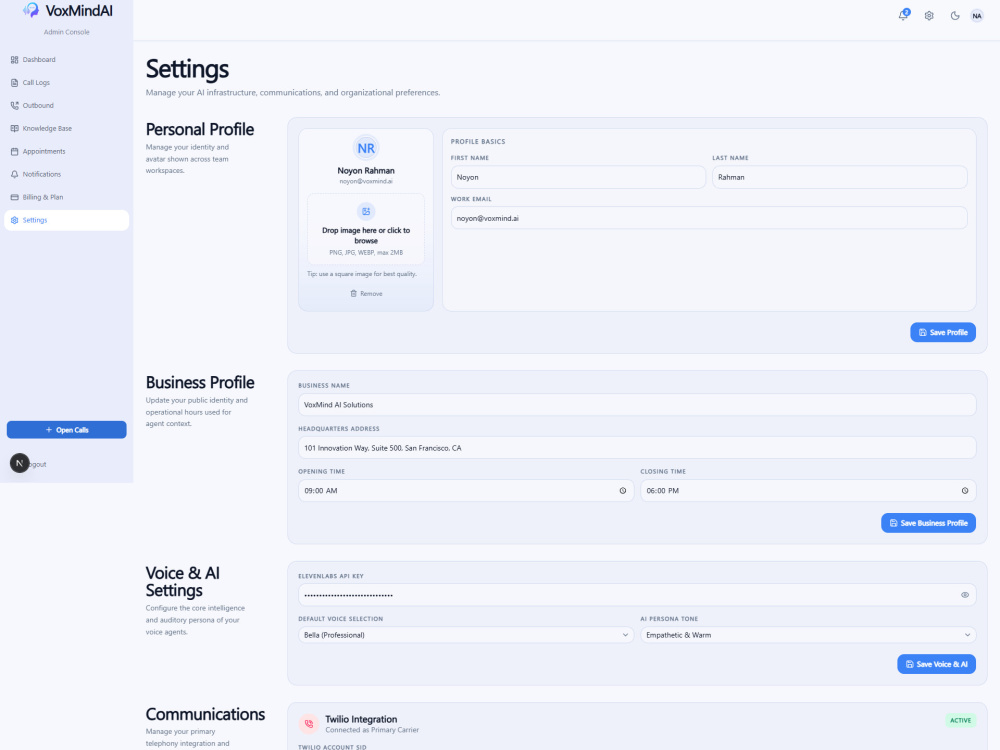
Task: Open the AI Persona Tone dropdown
Action: 808,635
